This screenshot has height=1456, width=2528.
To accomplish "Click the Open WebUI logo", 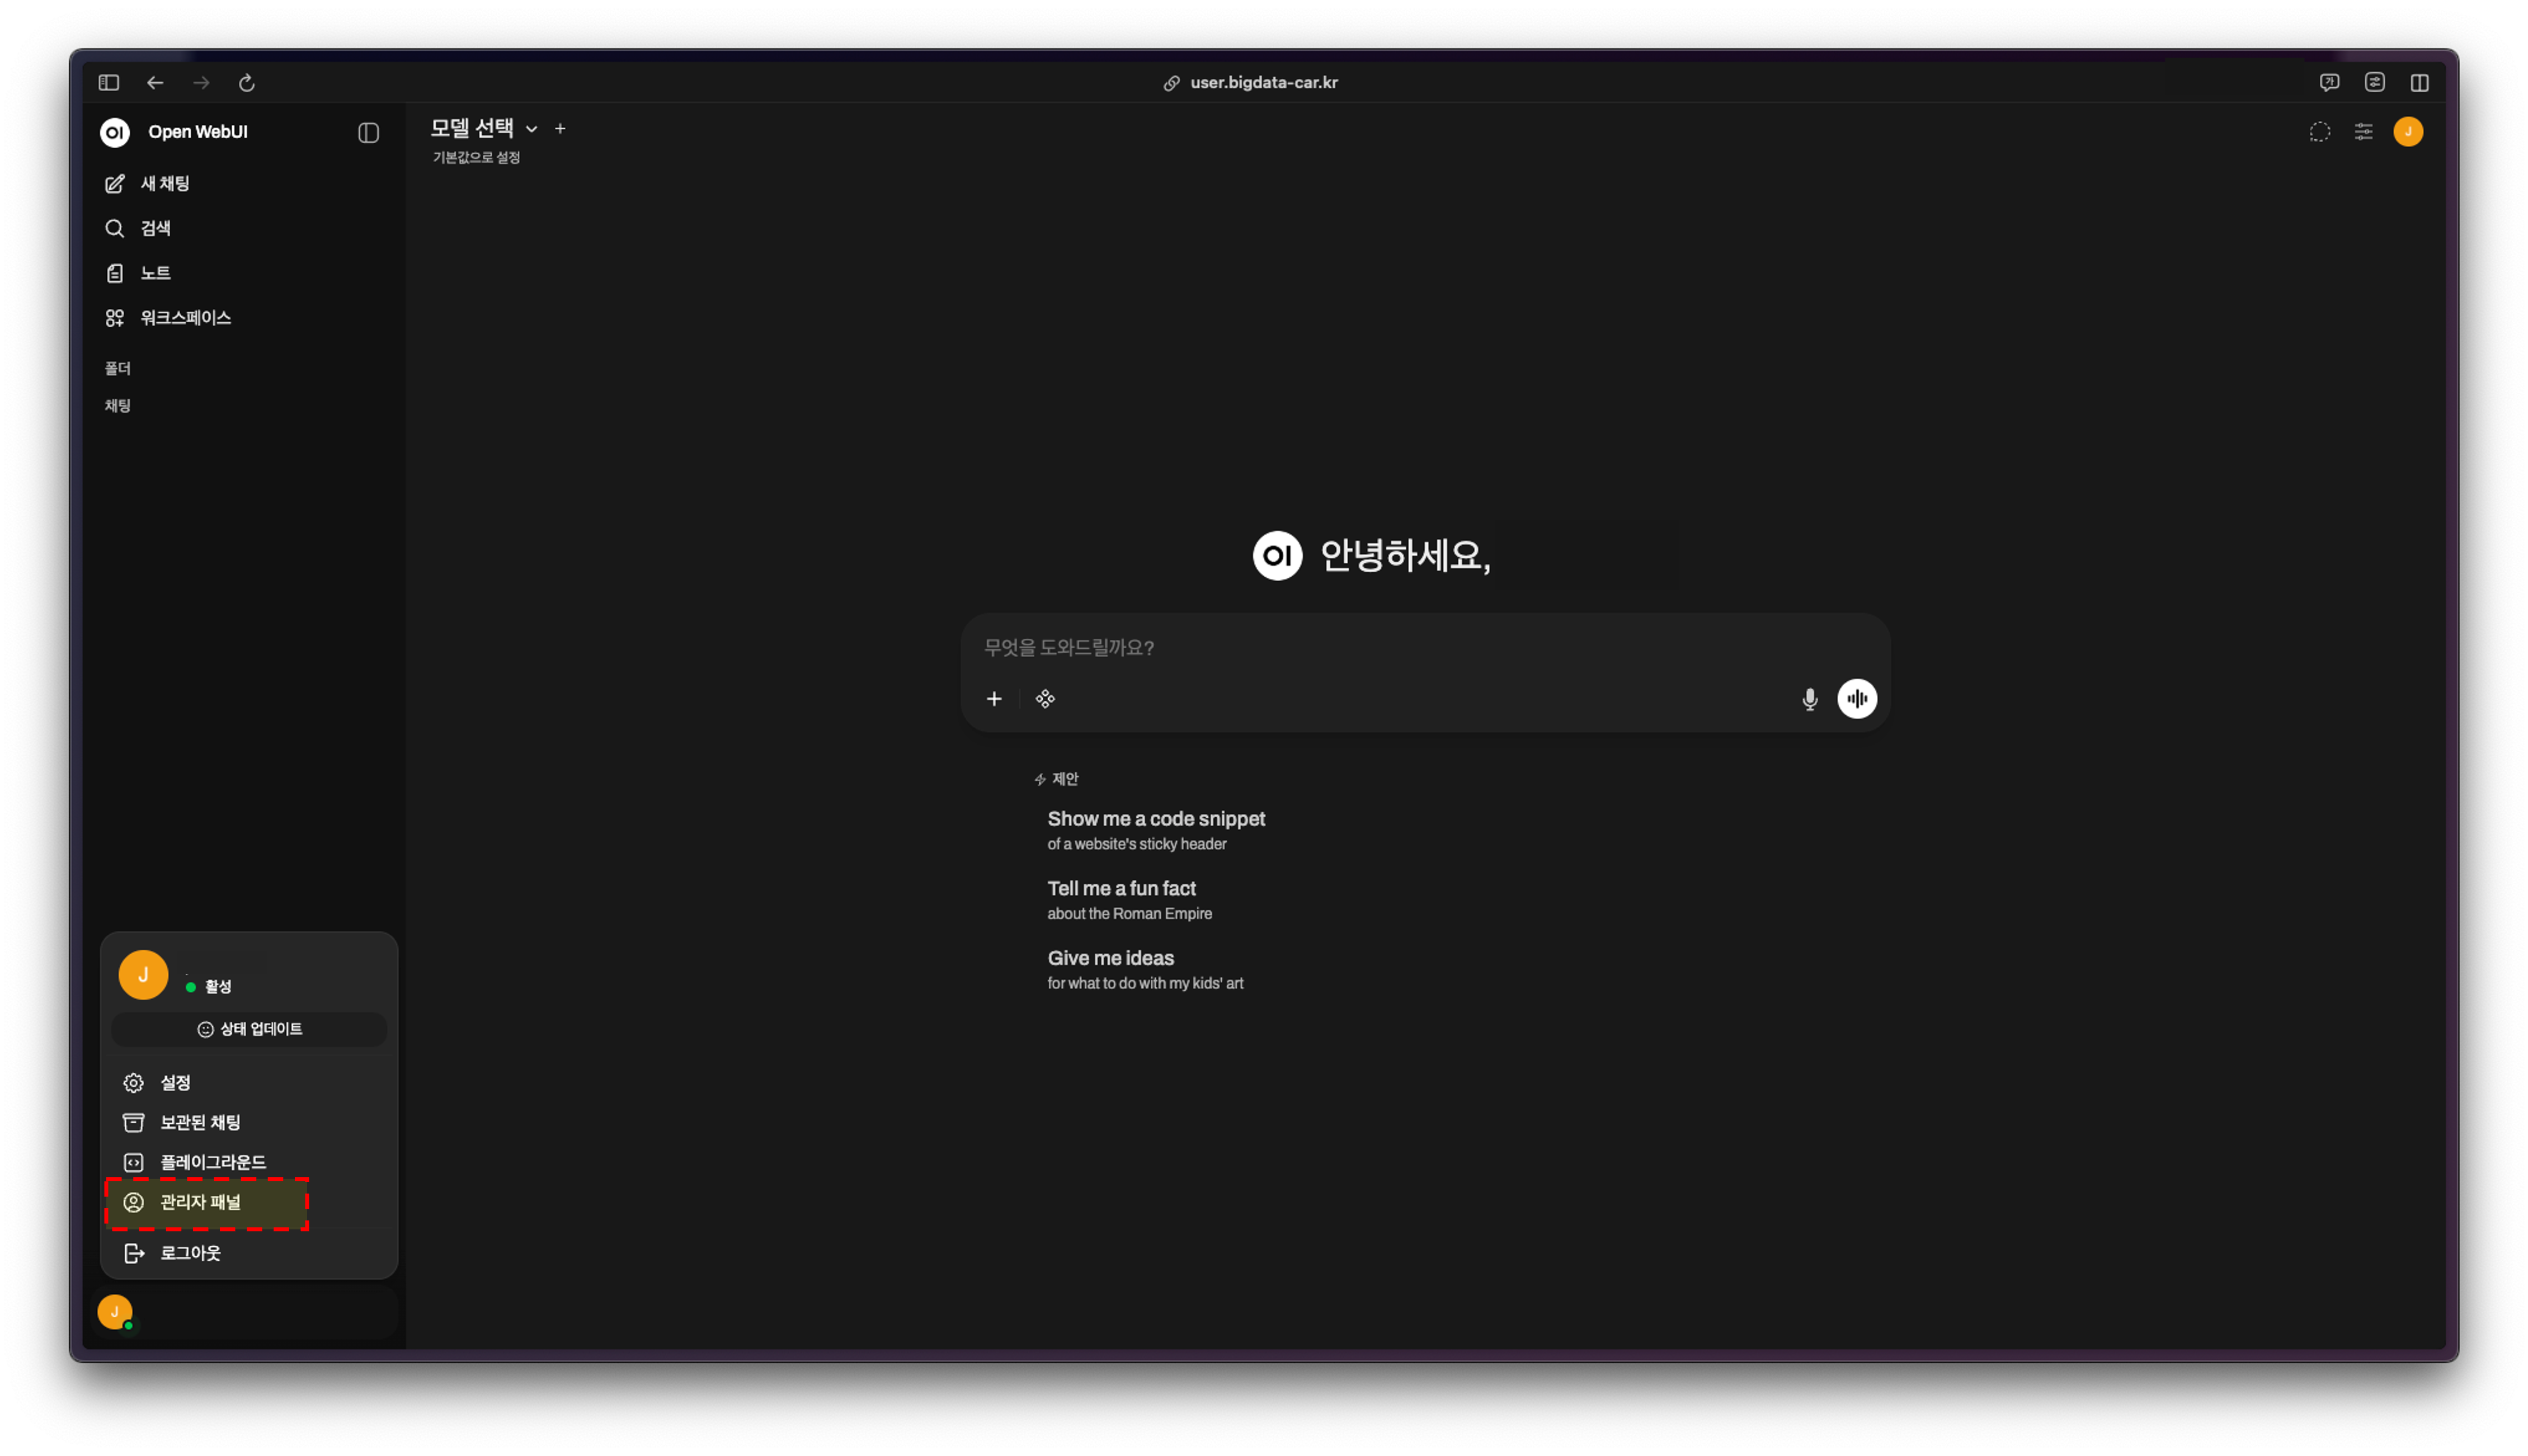I will [115, 132].
